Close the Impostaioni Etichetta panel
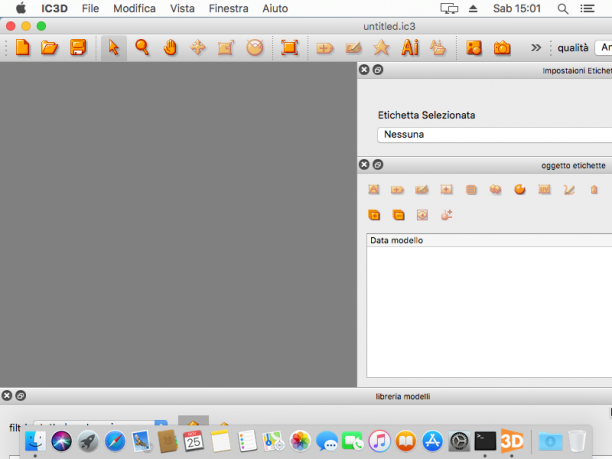612x459 pixels. point(364,70)
